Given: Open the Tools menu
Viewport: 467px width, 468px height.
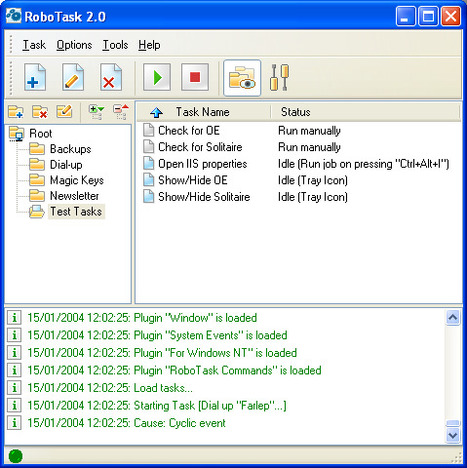Looking at the screenshot, I should (115, 45).
